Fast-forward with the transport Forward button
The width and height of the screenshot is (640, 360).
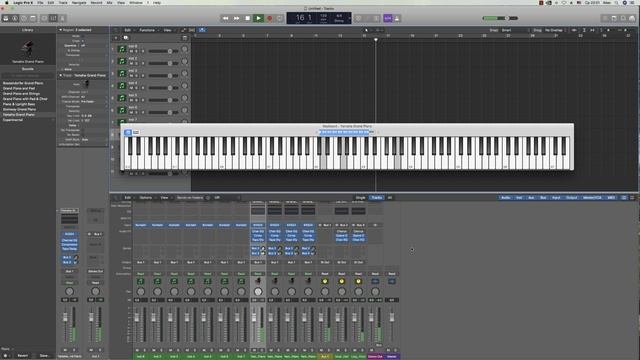pos(236,18)
